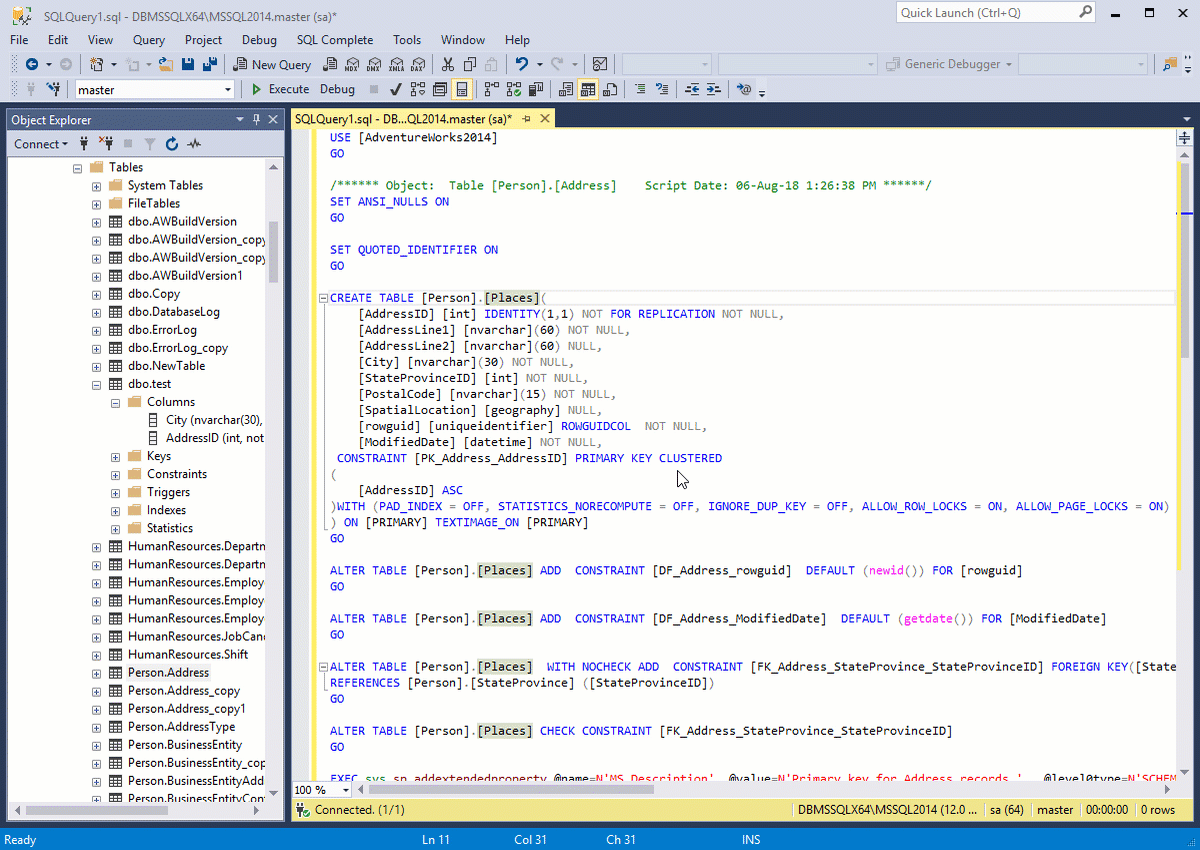Select the SQLQuery1.sql document tab
This screenshot has height=850, width=1200.
(x=402, y=119)
